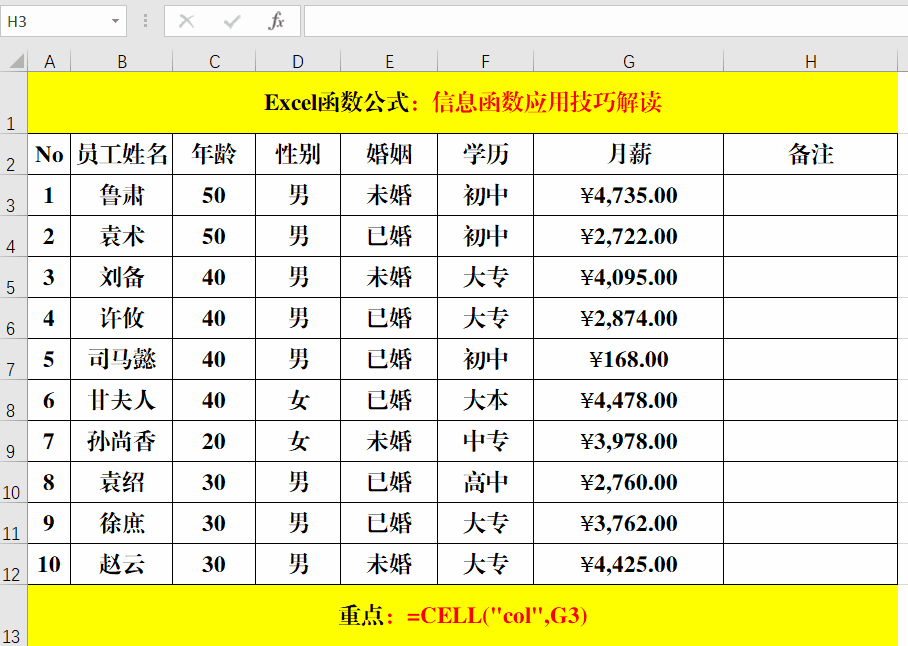Select column A header

tap(49, 61)
